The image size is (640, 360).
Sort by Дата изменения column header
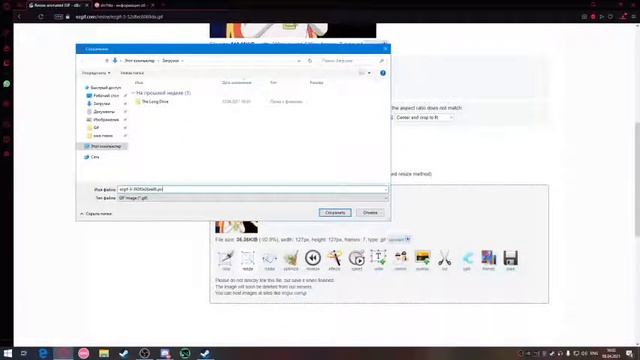(237, 83)
